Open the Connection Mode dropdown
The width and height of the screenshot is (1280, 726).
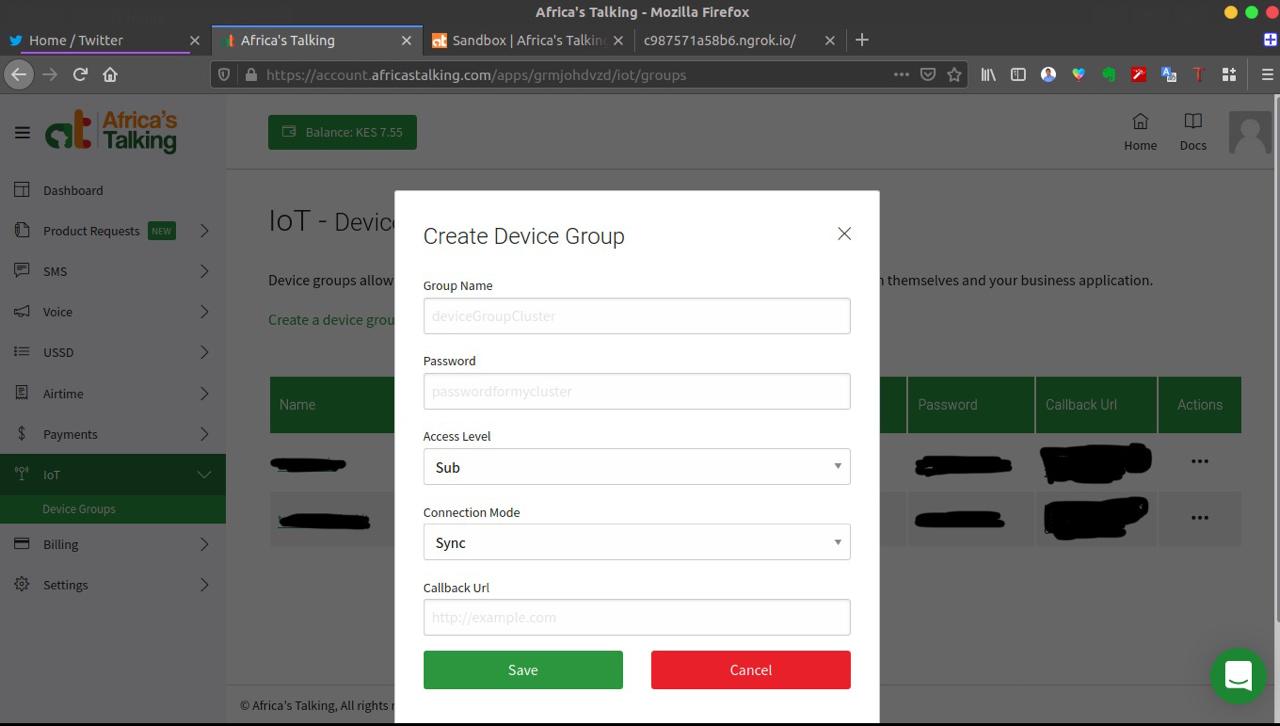coord(637,542)
